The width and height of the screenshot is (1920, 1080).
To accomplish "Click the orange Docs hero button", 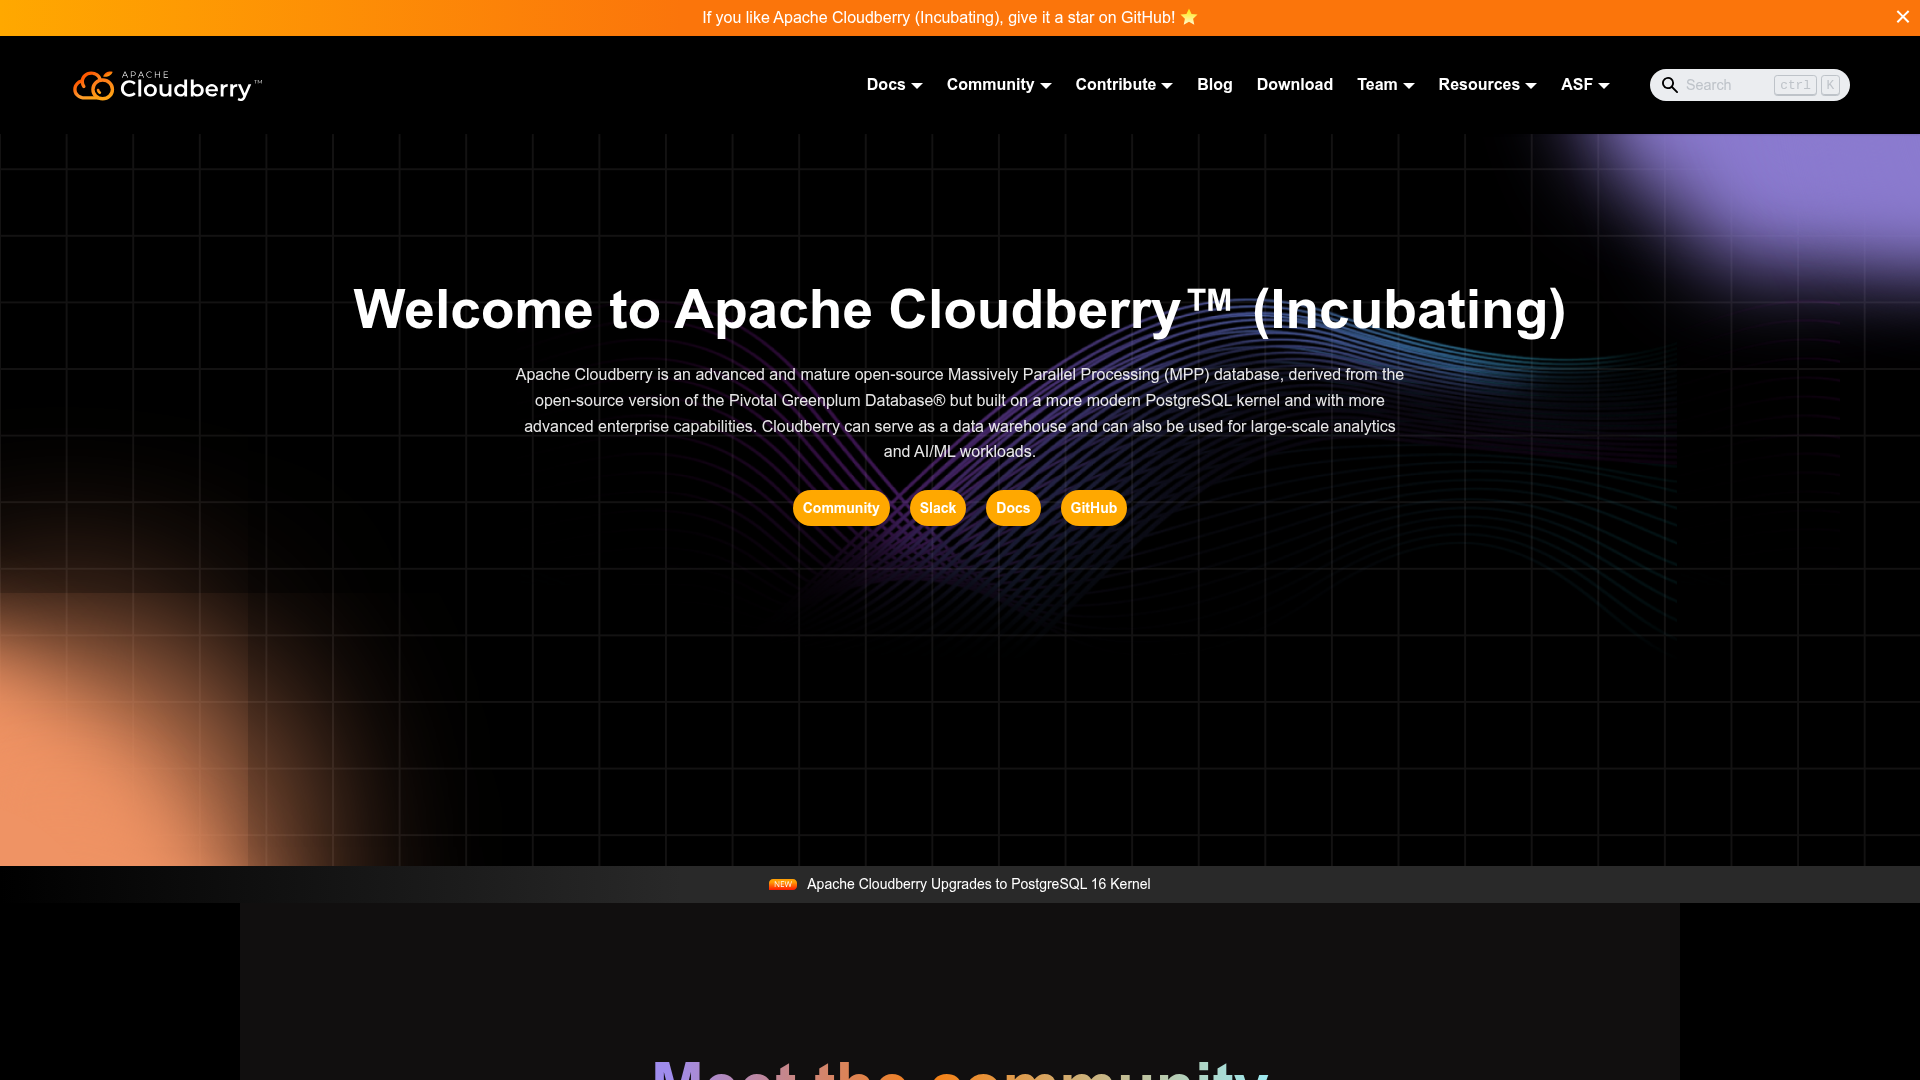I will click(x=1013, y=508).
